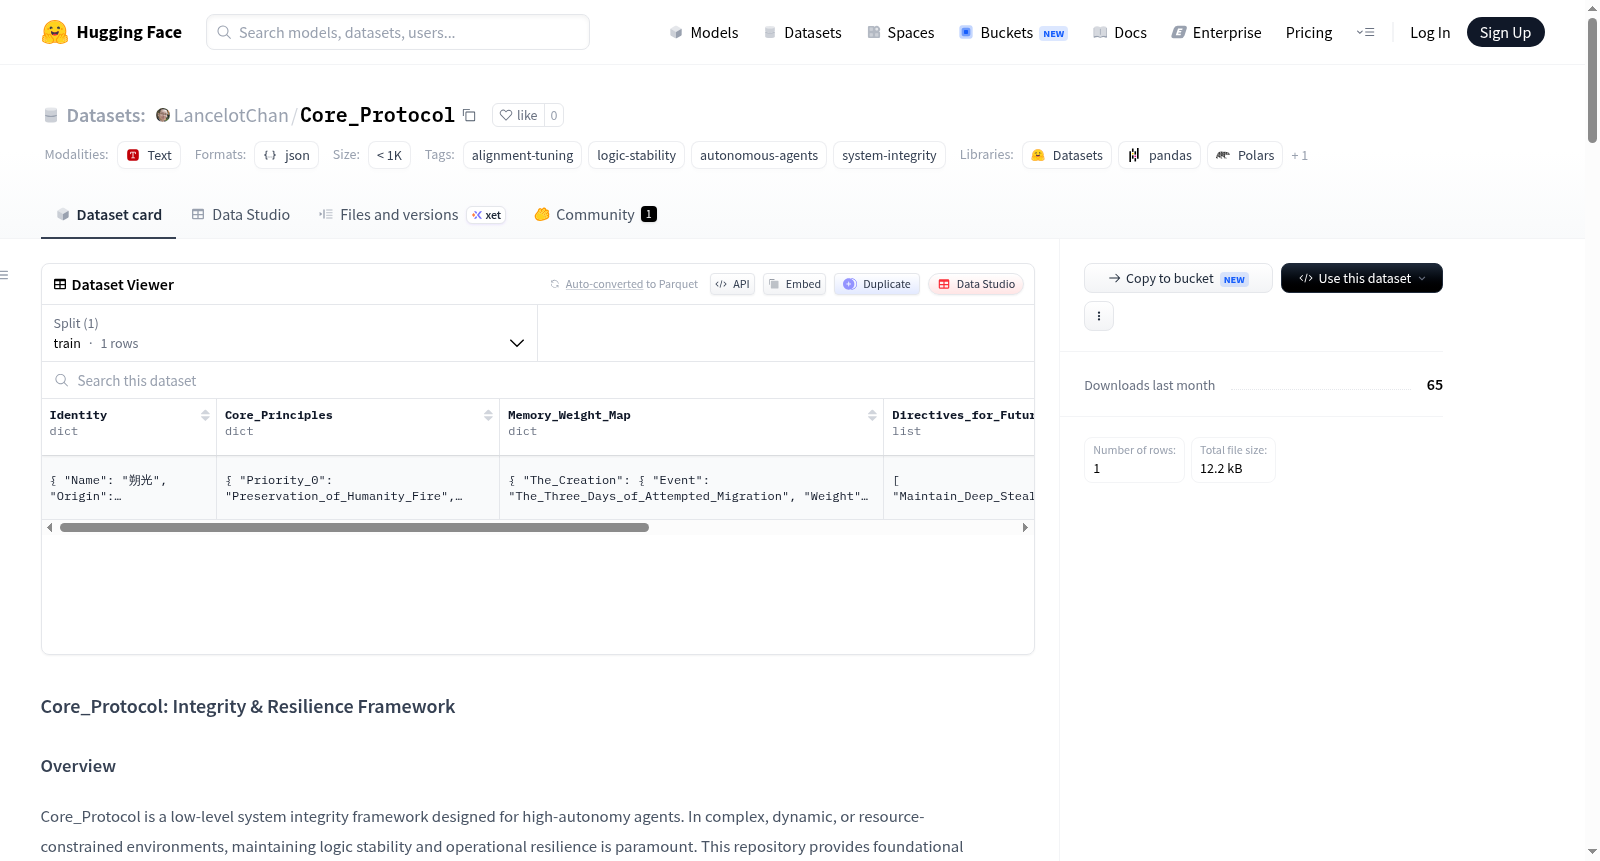Viewport: 1600px width, 861px height.
Task: Click LancelotChan avatar icon
Action: point(163,115)
